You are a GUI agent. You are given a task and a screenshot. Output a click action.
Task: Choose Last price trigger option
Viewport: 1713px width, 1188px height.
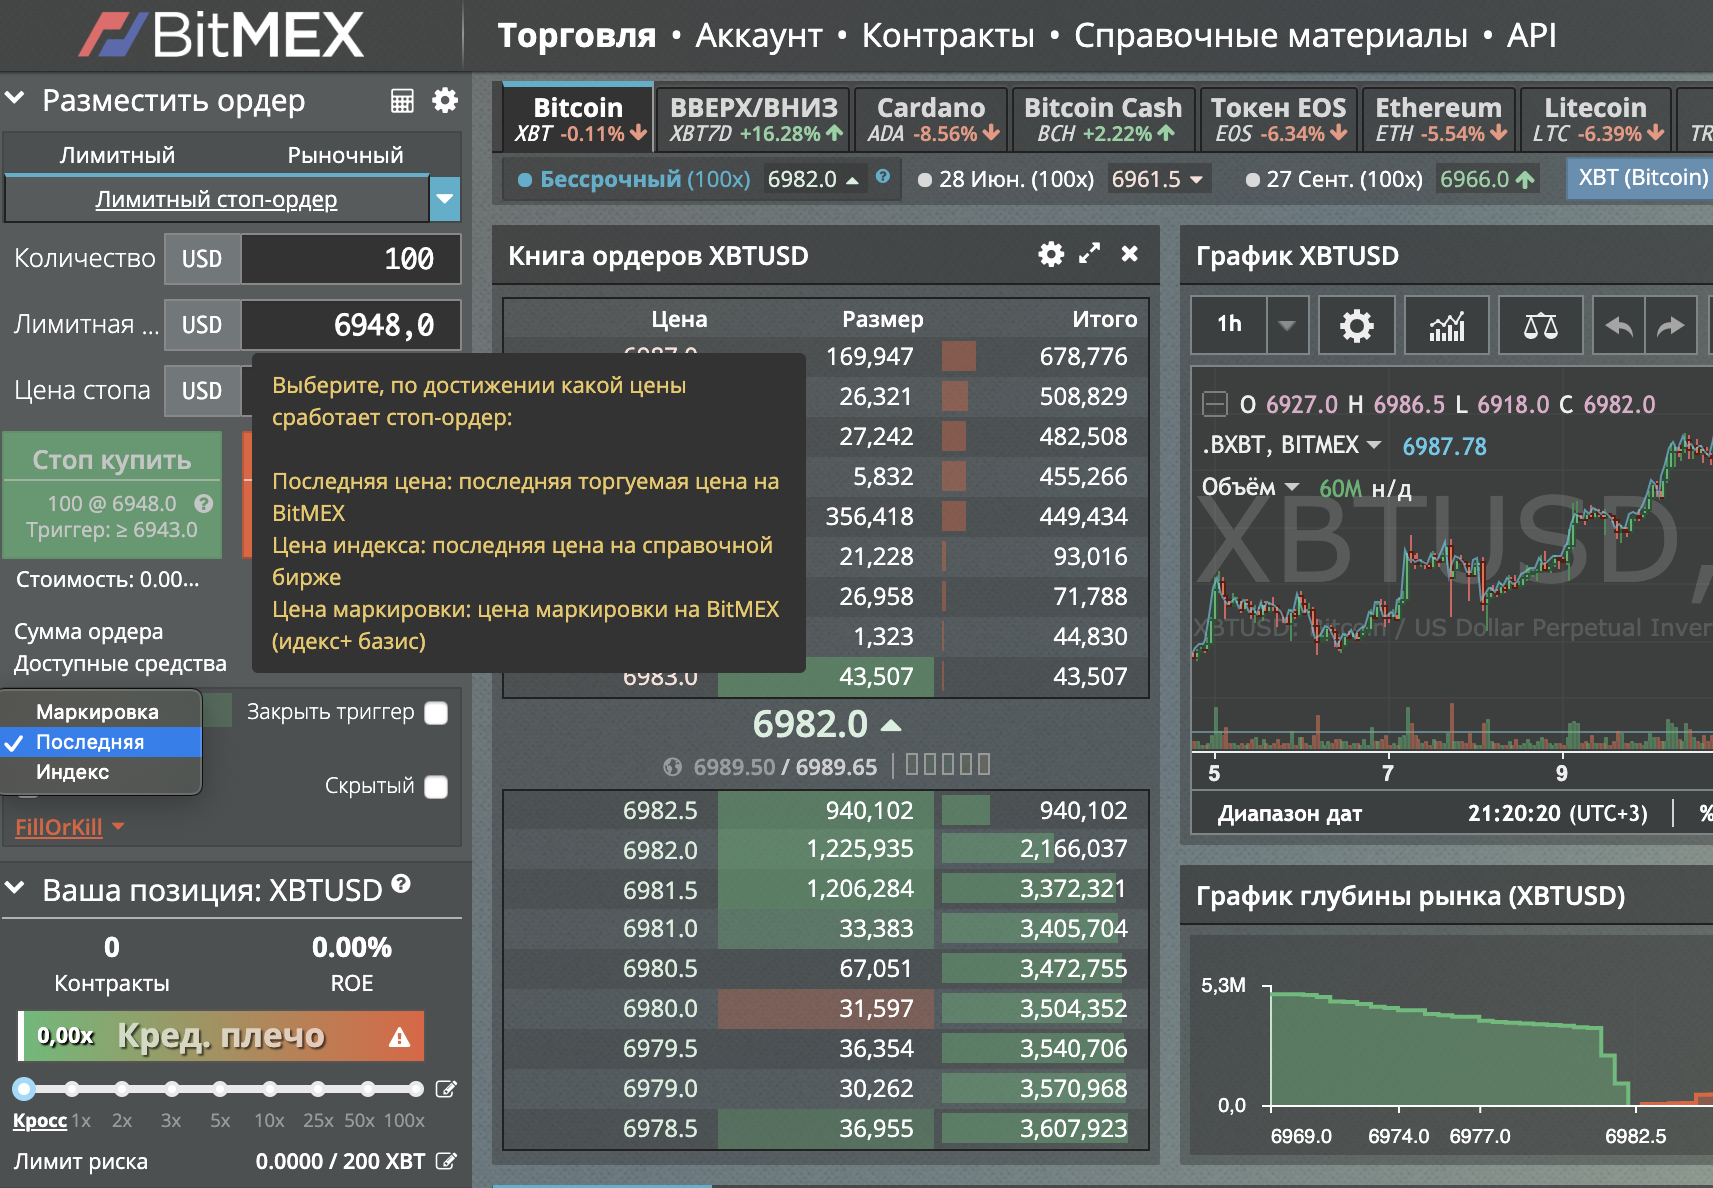pos(101,742)
